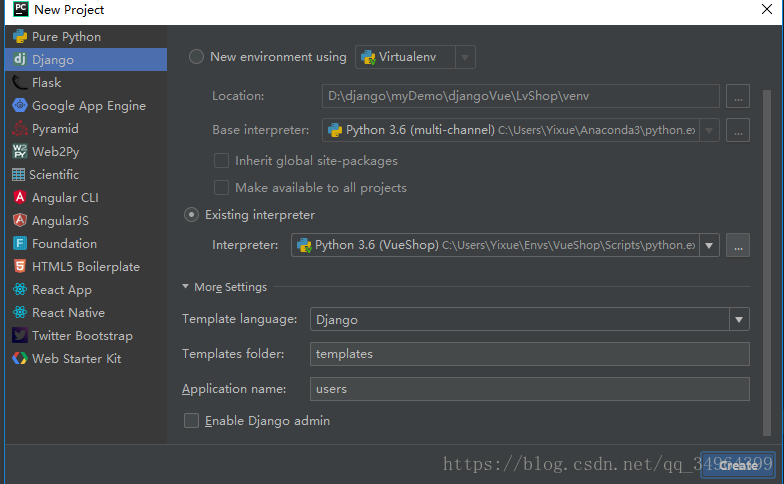Screen dimensions: 784x484
Task: Open the existing Interpreter dropdown arrow
Action: tap(709, 246)
